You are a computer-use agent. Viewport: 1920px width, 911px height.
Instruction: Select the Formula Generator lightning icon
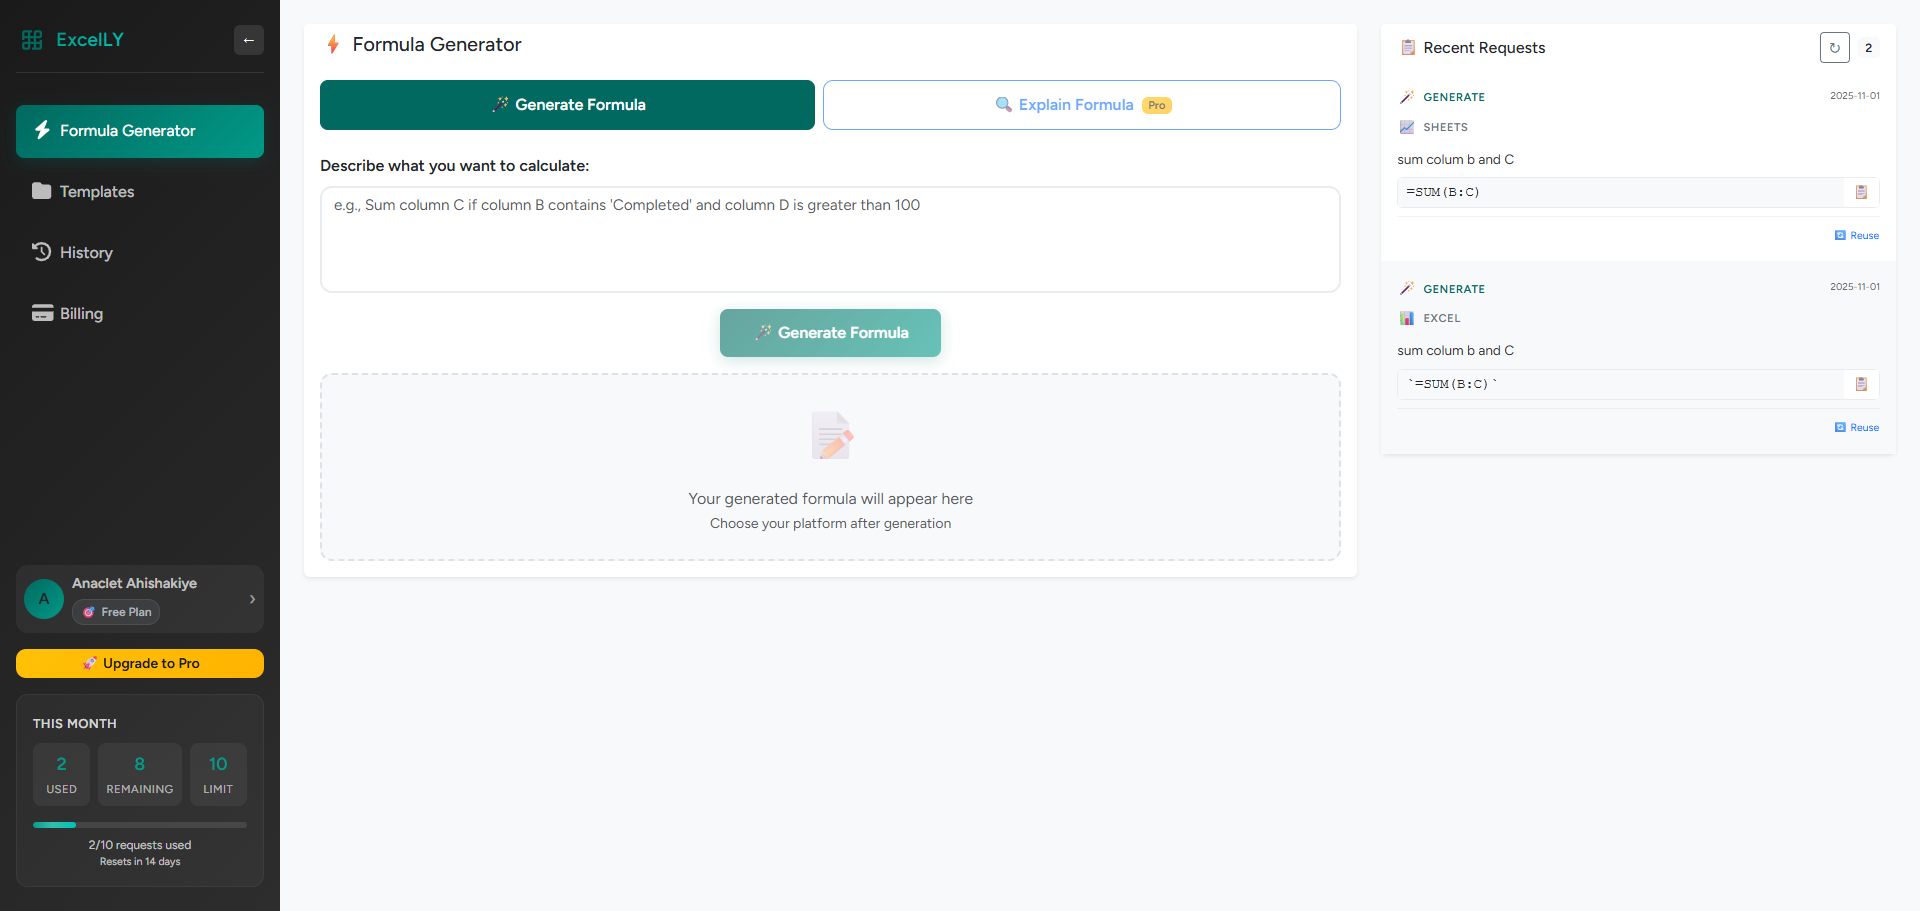41,130
